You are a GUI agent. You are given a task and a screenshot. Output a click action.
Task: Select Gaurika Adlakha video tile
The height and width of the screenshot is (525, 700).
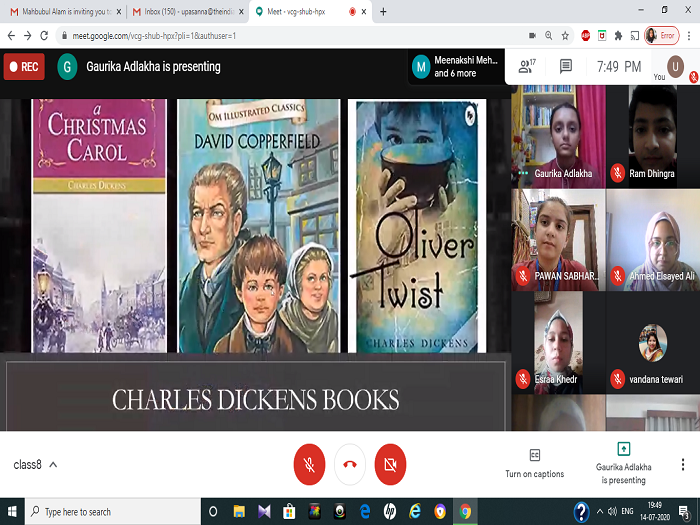click(x=558, y=136)
